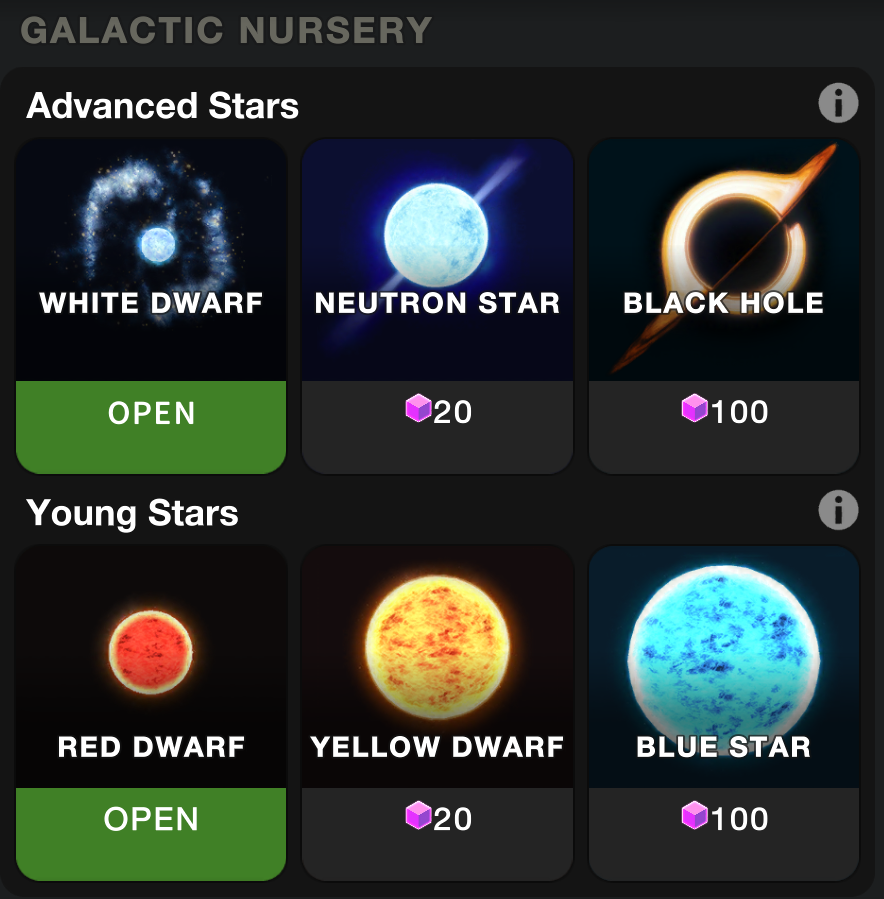This screenshot has height=899, width=884.
Task: Click the gem icon under Neutron Star
Action: [x=418, y=408]
